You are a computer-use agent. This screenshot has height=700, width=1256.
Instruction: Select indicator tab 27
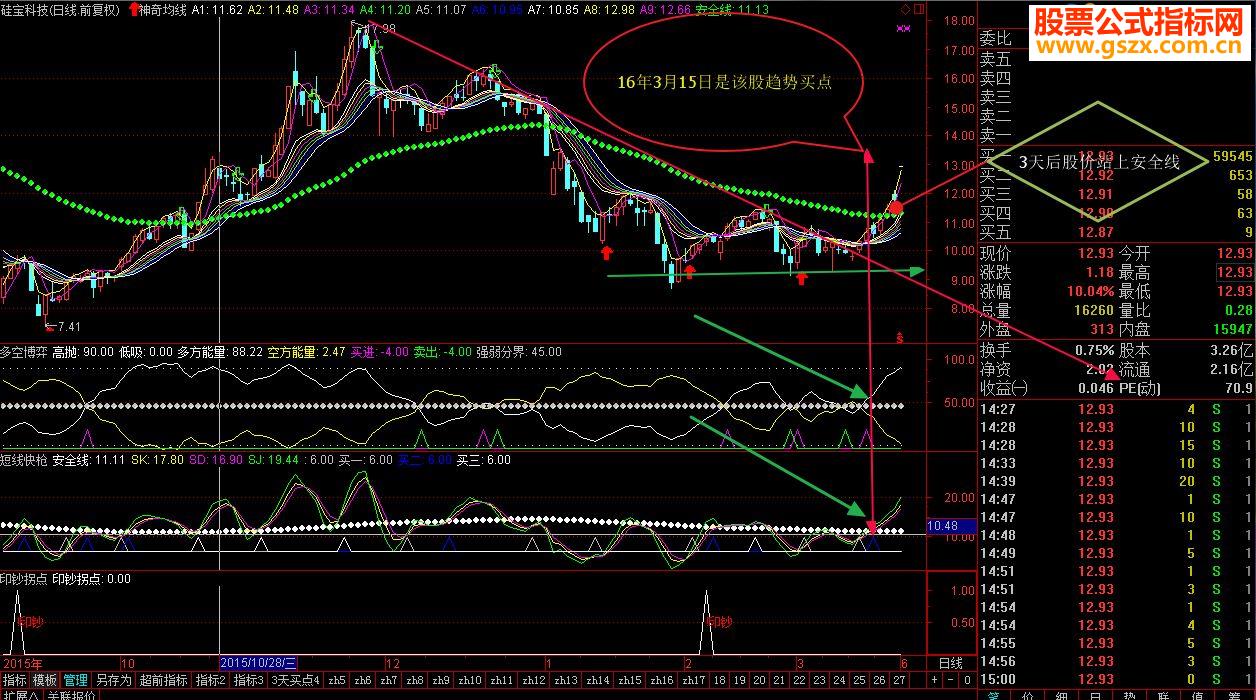coord(899,680)
